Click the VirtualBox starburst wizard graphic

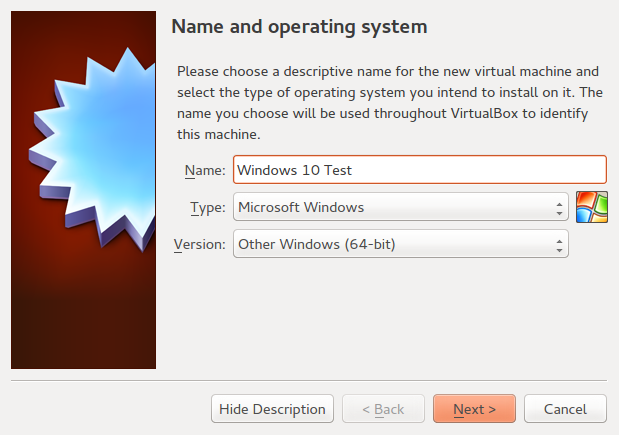[83, 190]
